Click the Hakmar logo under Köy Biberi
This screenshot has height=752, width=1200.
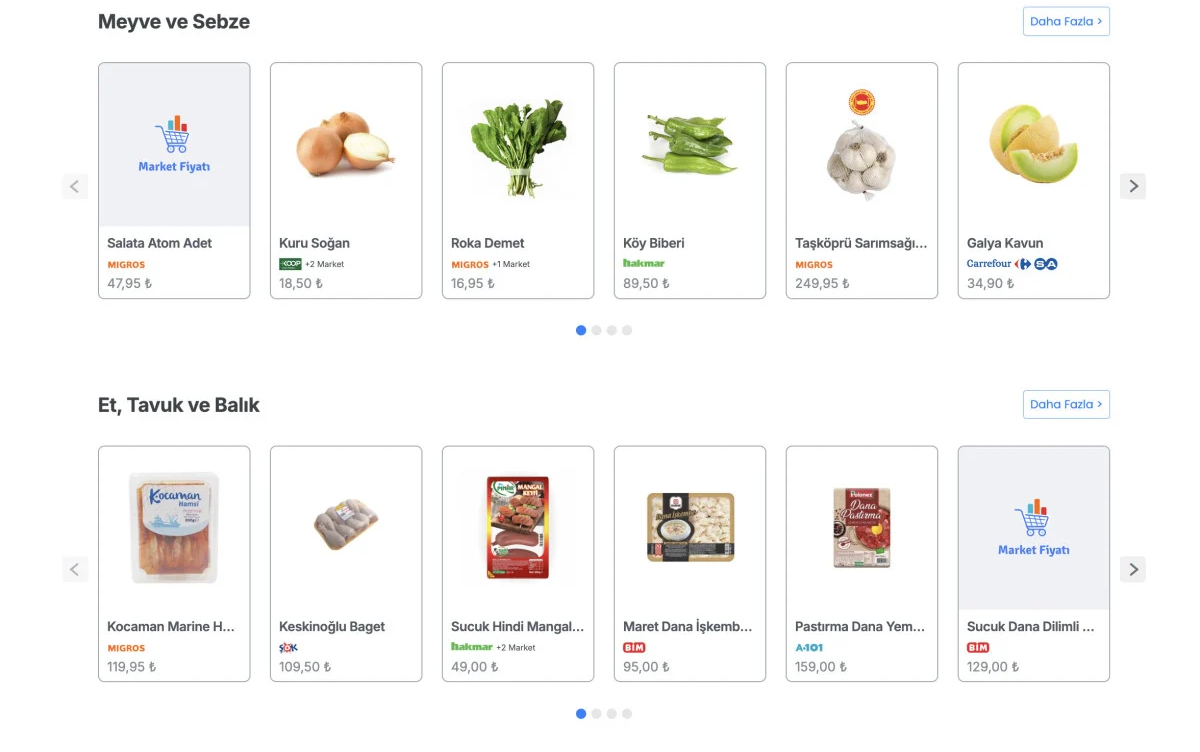coord(644,264)
